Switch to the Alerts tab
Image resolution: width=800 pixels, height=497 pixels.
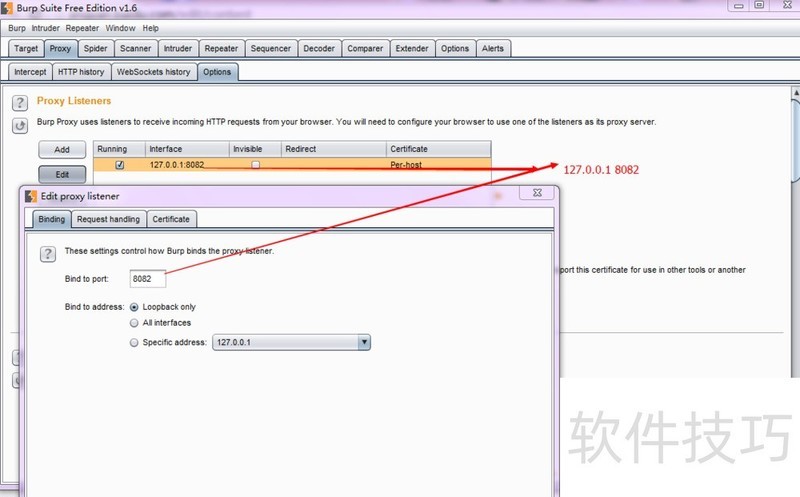(x=492, y=48)
